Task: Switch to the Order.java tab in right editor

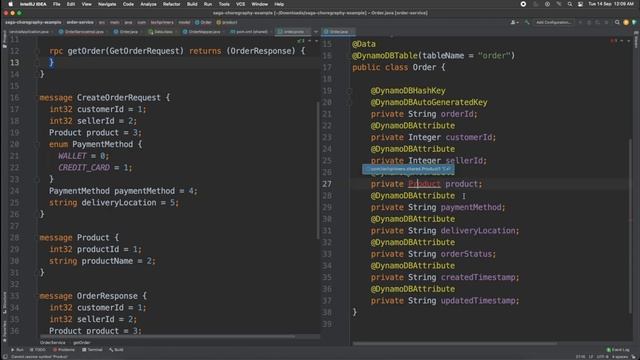Action: point(338,31)
